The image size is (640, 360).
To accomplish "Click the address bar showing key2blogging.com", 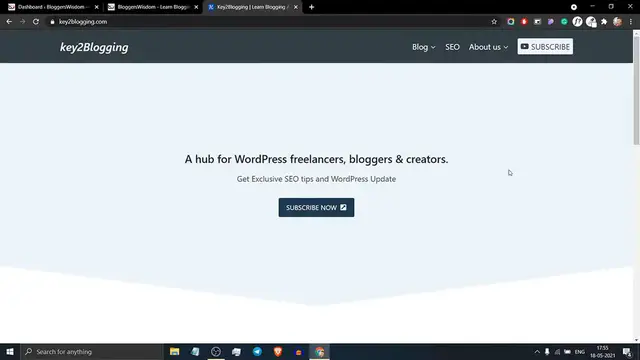I will click(269, 22).
